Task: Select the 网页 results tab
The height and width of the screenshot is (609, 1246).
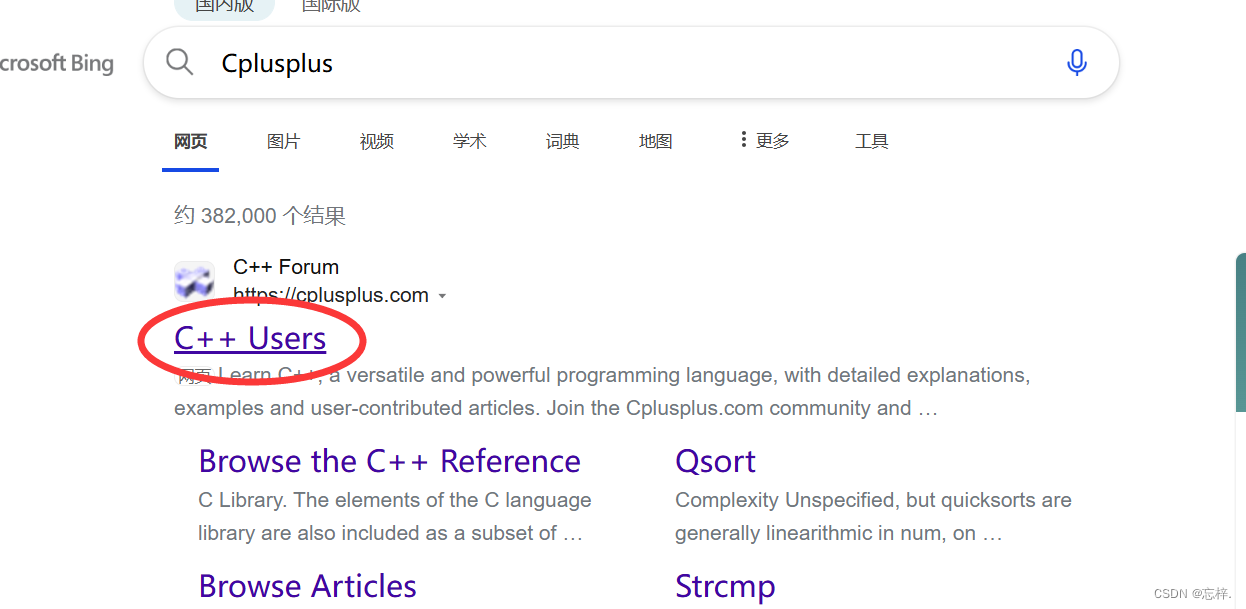Action: tap(190, 141)
